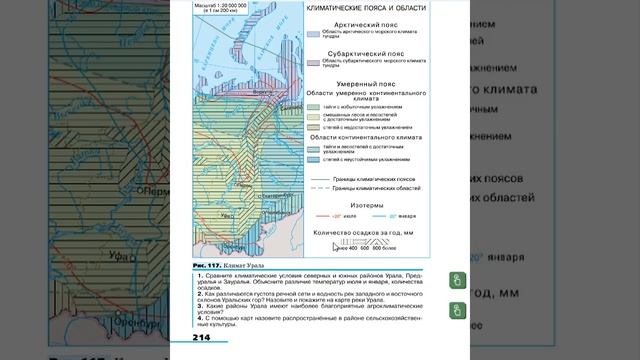
Task: Click the Subarctic marine climate purple swatch
Action: click(x=313, y=63)
